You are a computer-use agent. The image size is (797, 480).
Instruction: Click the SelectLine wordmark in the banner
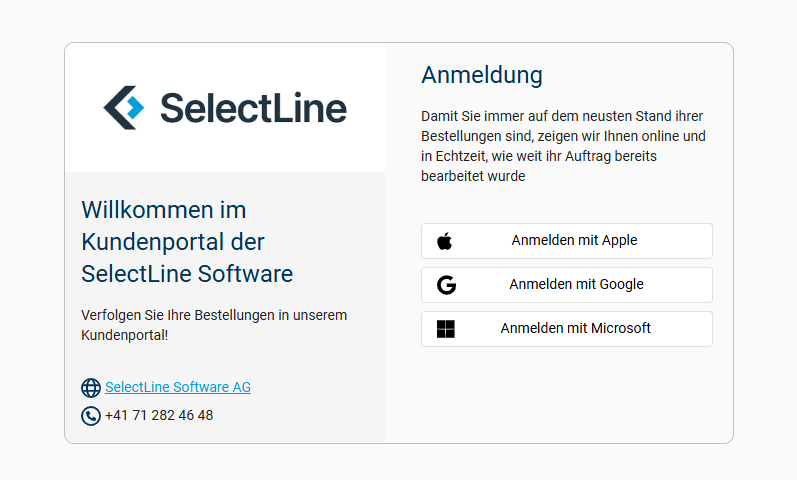(252, 108)
